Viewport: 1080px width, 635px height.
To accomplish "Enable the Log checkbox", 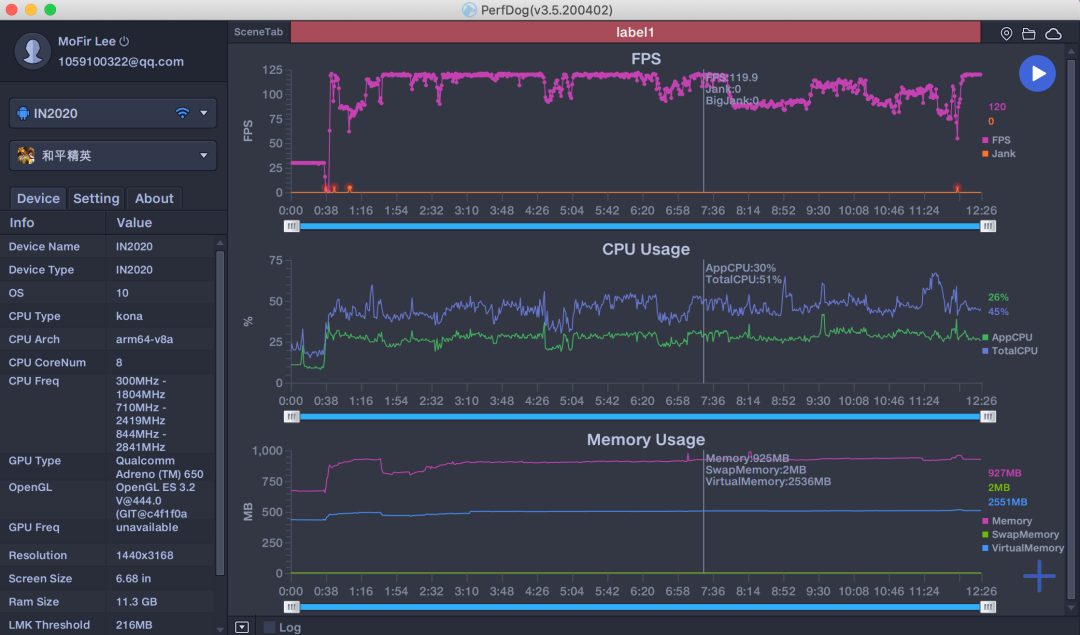I will (269, 627).
